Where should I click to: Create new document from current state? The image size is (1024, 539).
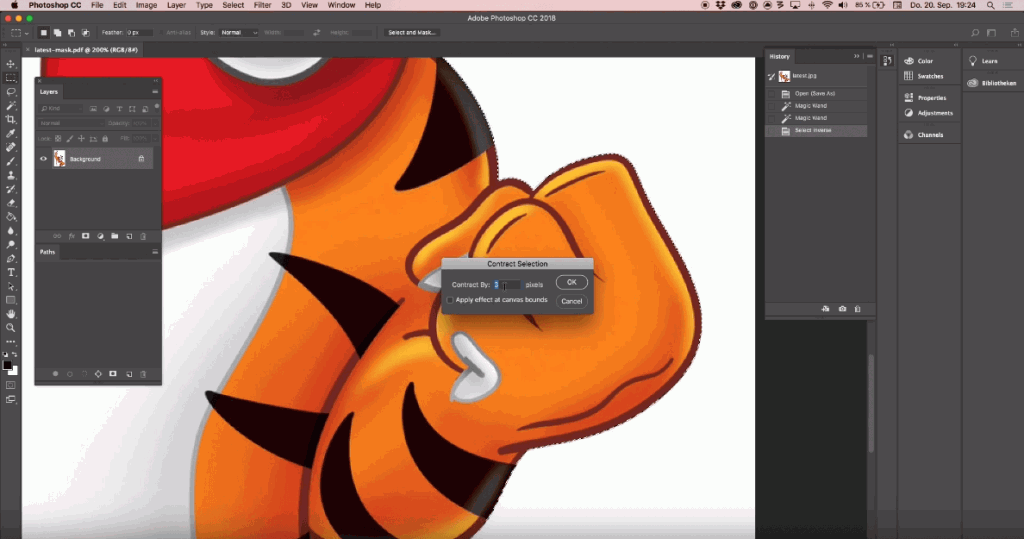[x=825, y=309]
